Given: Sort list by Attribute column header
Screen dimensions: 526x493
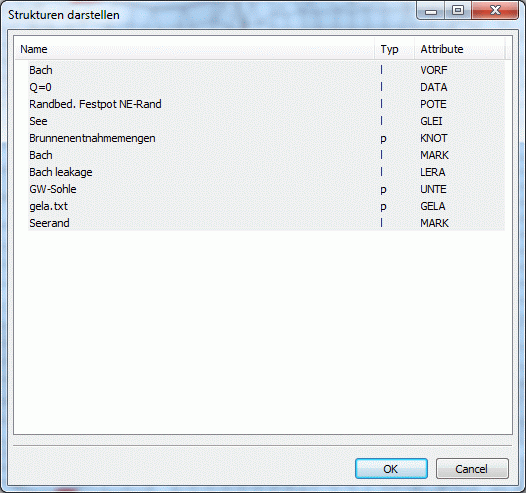Looking at the screenshot, I should [460, 49].
